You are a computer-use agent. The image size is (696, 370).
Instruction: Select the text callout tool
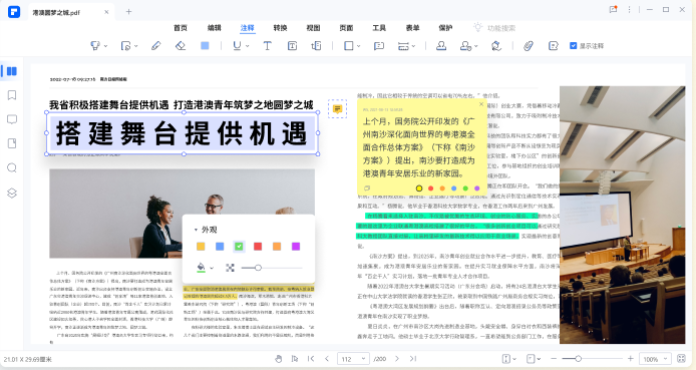pyautogui.click(x=316, y=46)
